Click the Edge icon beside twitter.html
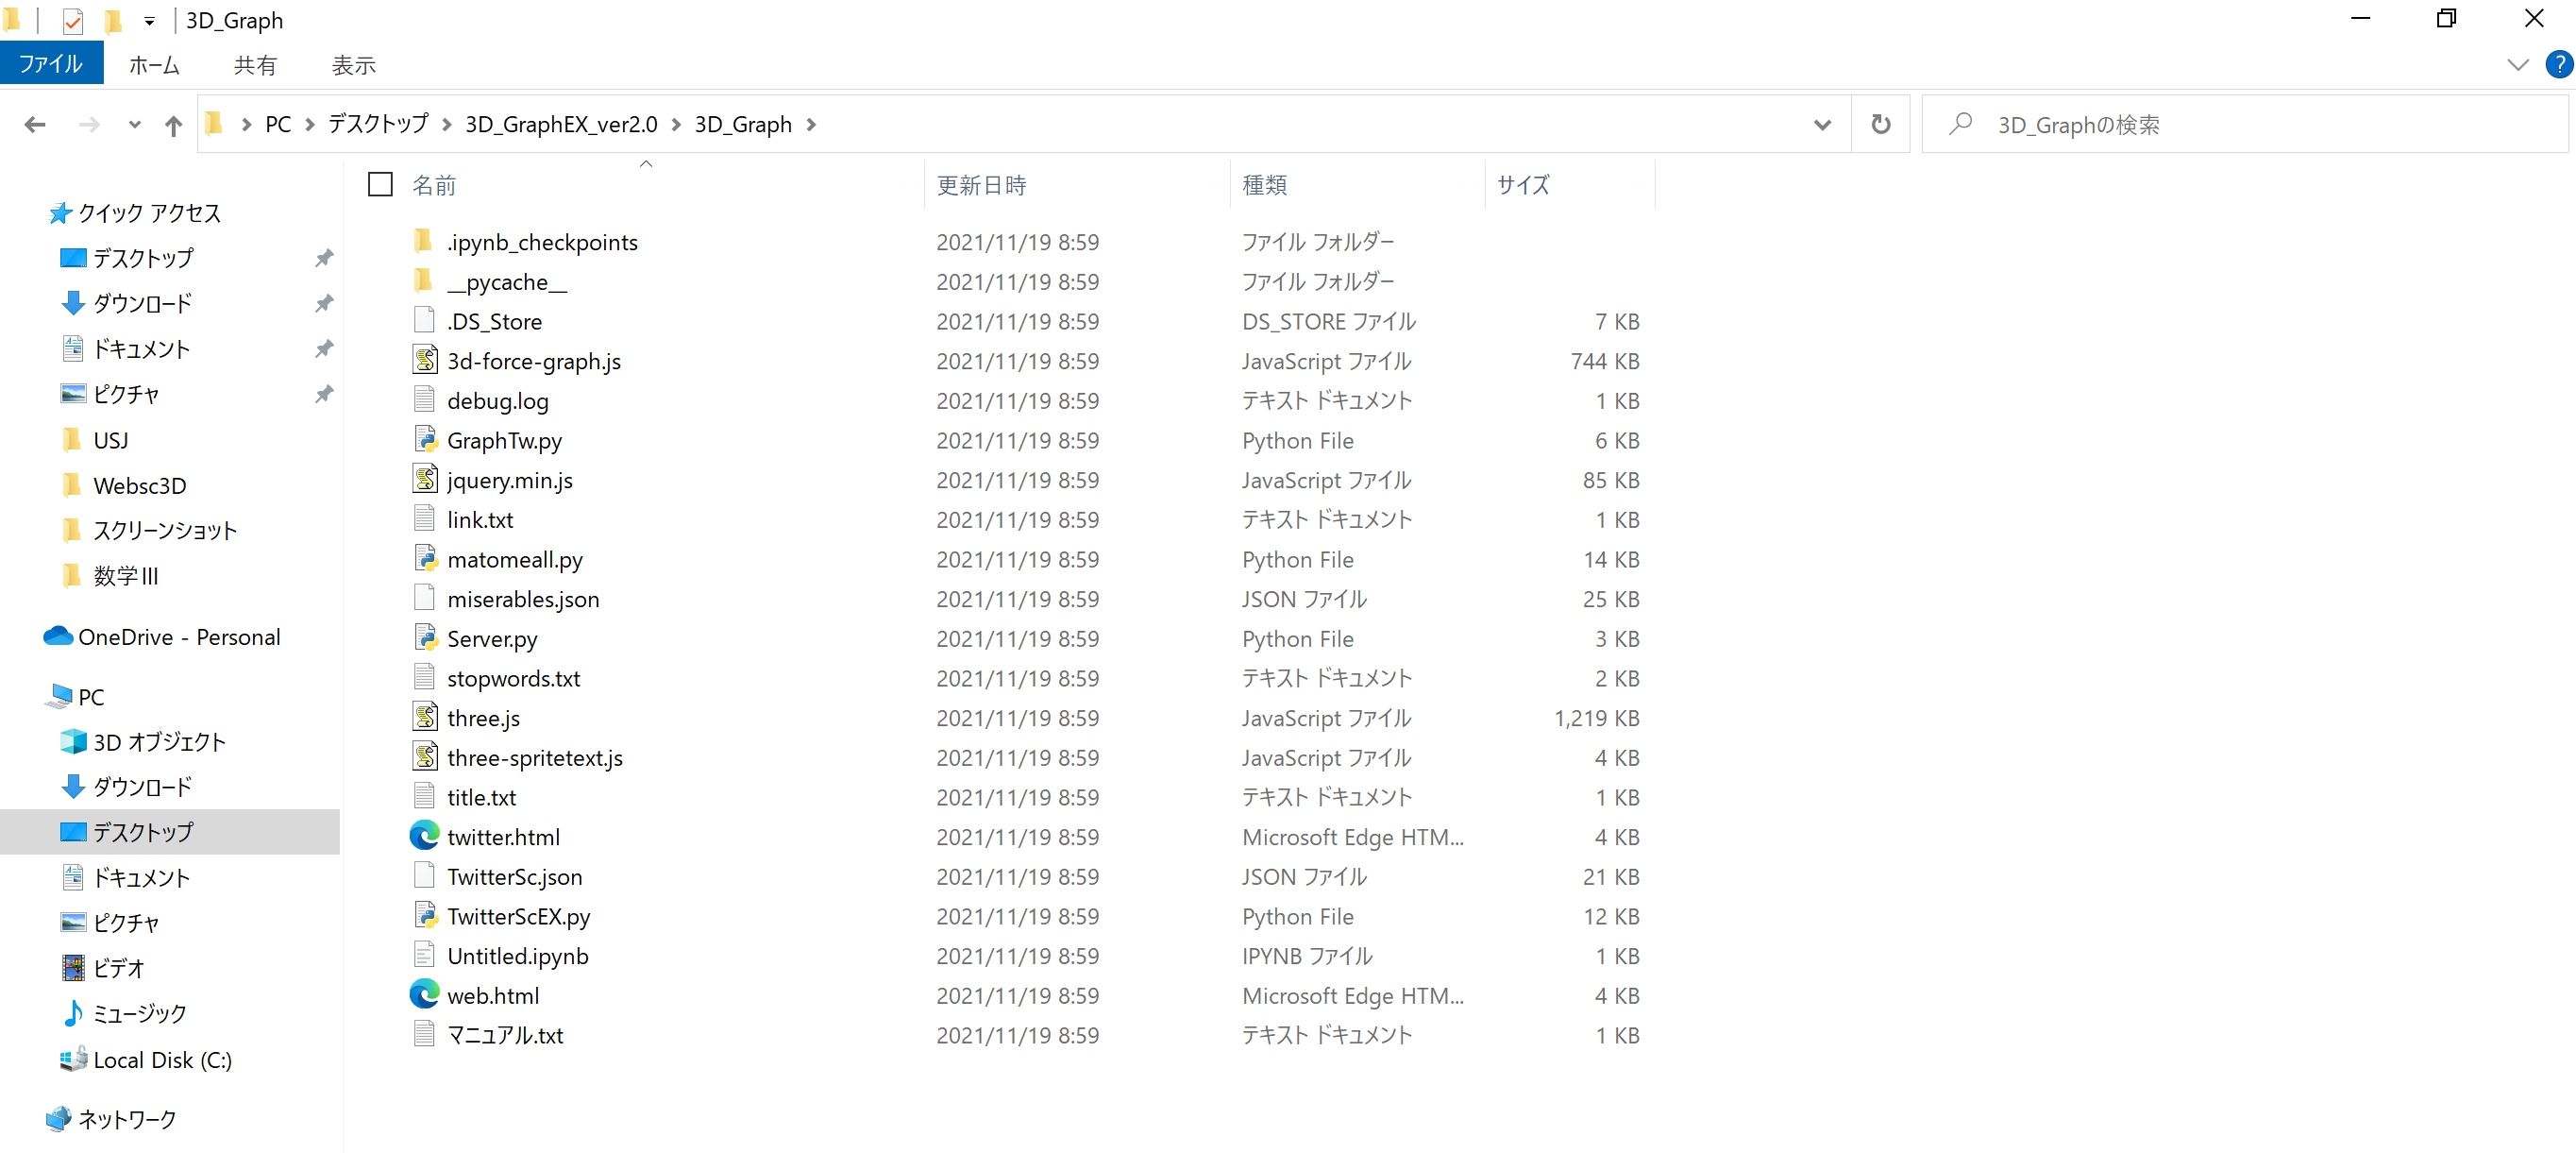The width and height of the screenshot is (2576, 1153). (424, 836)
